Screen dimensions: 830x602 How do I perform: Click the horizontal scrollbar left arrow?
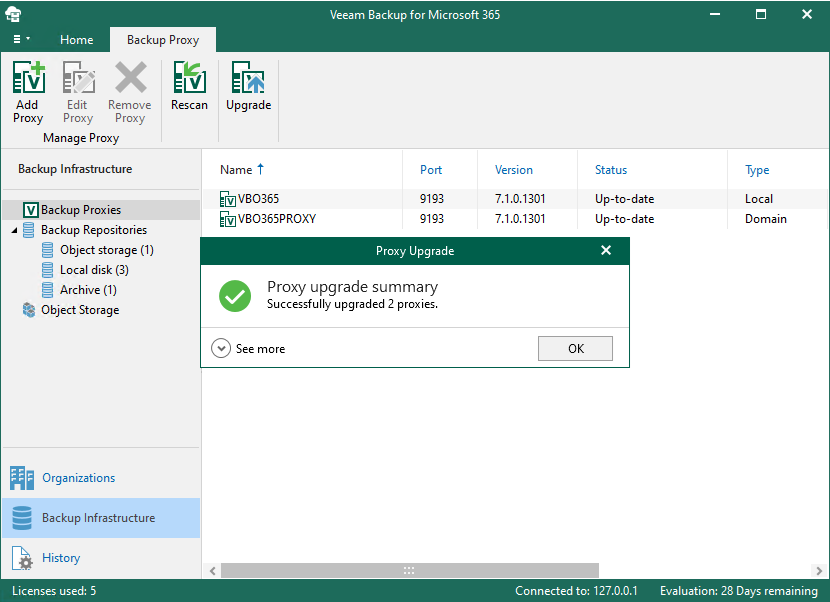pos(212,571)
